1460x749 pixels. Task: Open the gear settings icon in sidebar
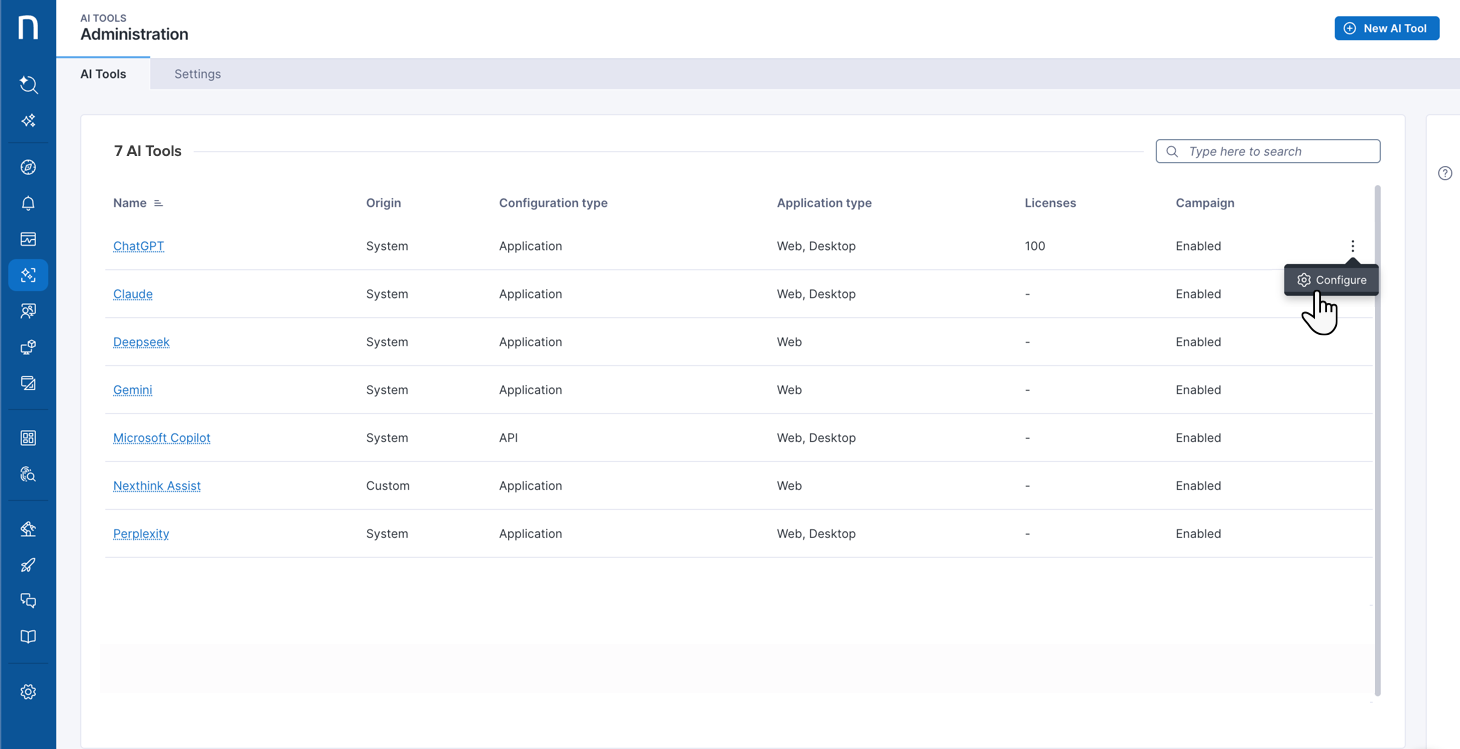tap(28, 692)
